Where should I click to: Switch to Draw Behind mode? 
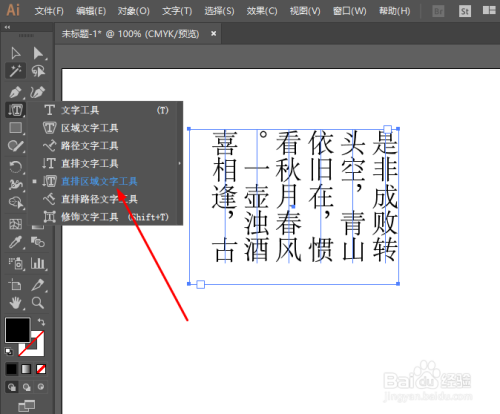click(27, 387)
